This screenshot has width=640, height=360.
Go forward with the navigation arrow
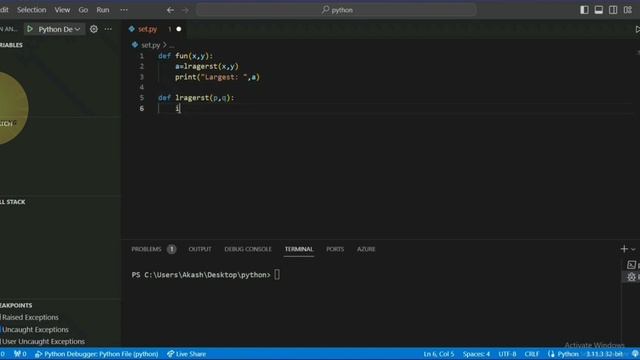(185, 10)
